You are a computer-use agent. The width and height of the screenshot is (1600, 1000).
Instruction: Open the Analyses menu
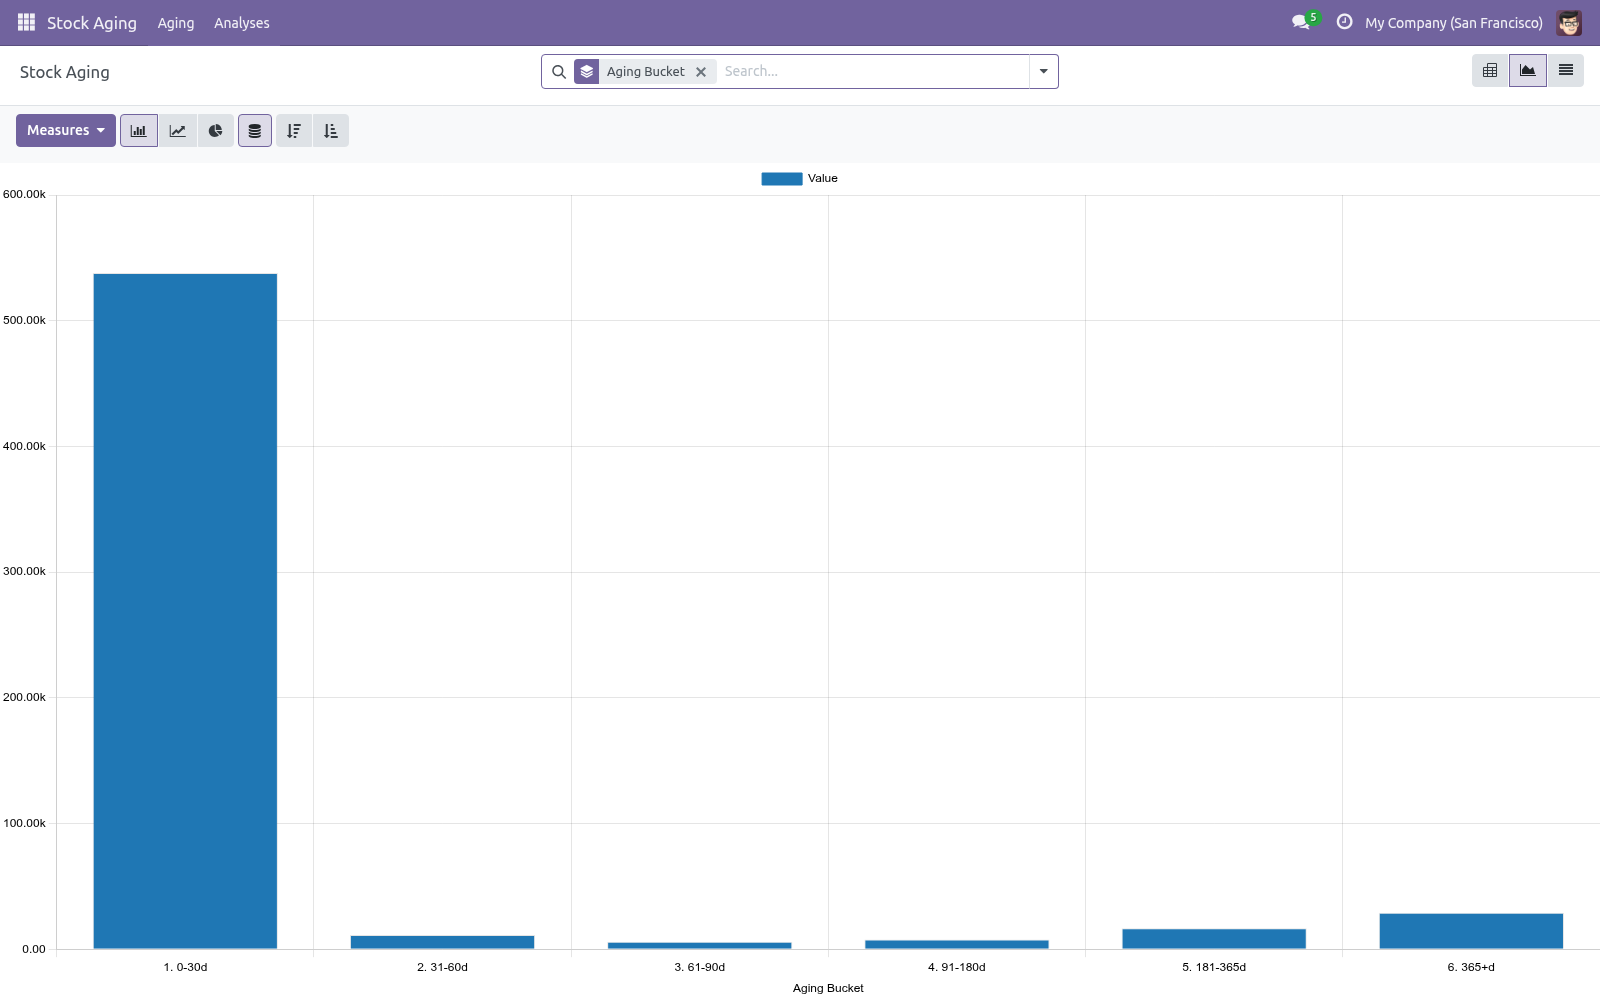[x=242, y=23]
